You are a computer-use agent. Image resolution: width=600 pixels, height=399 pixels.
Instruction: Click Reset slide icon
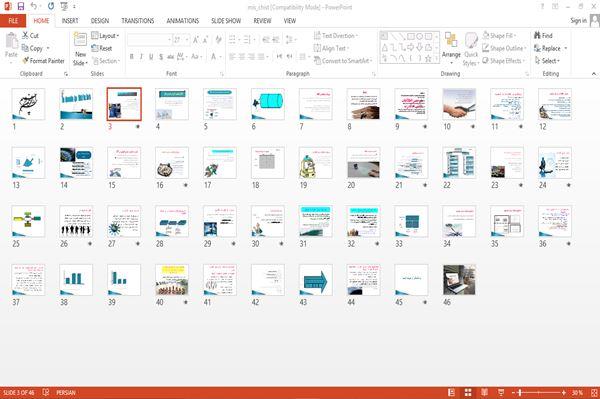95,48
